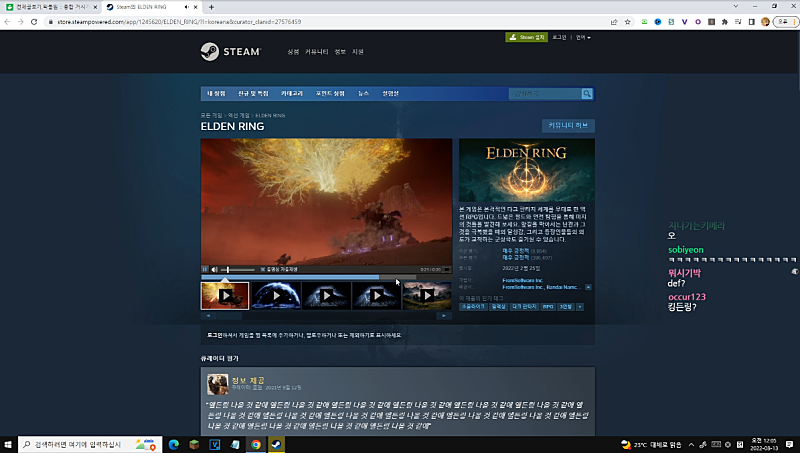
Task: Adjust the trailer volume slider
Action: tap(238, 269)
